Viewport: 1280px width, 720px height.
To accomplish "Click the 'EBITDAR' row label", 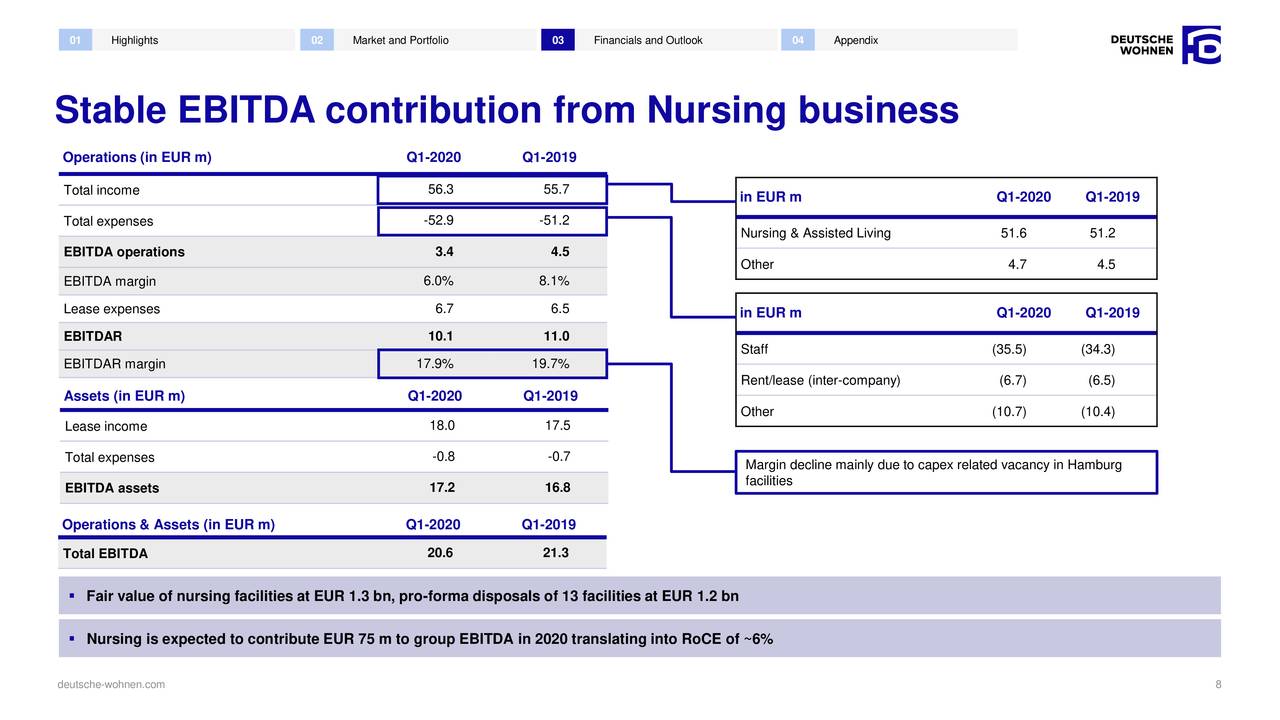I will tap(93, 337).
